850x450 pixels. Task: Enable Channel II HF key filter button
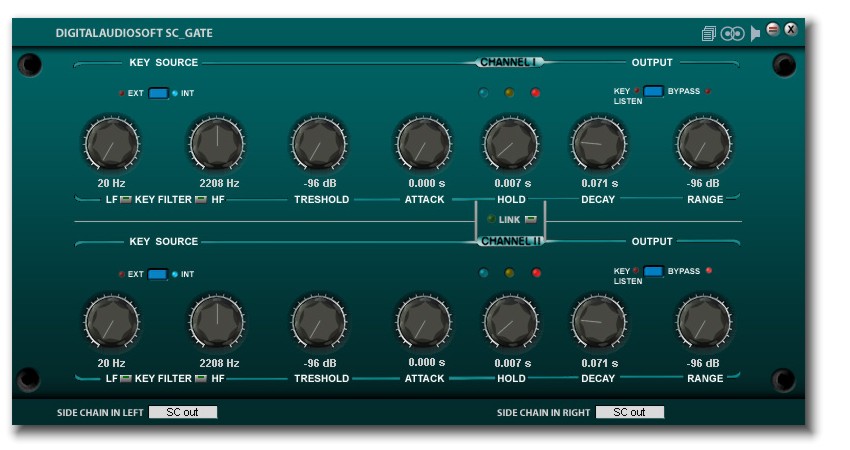(201, 378)
